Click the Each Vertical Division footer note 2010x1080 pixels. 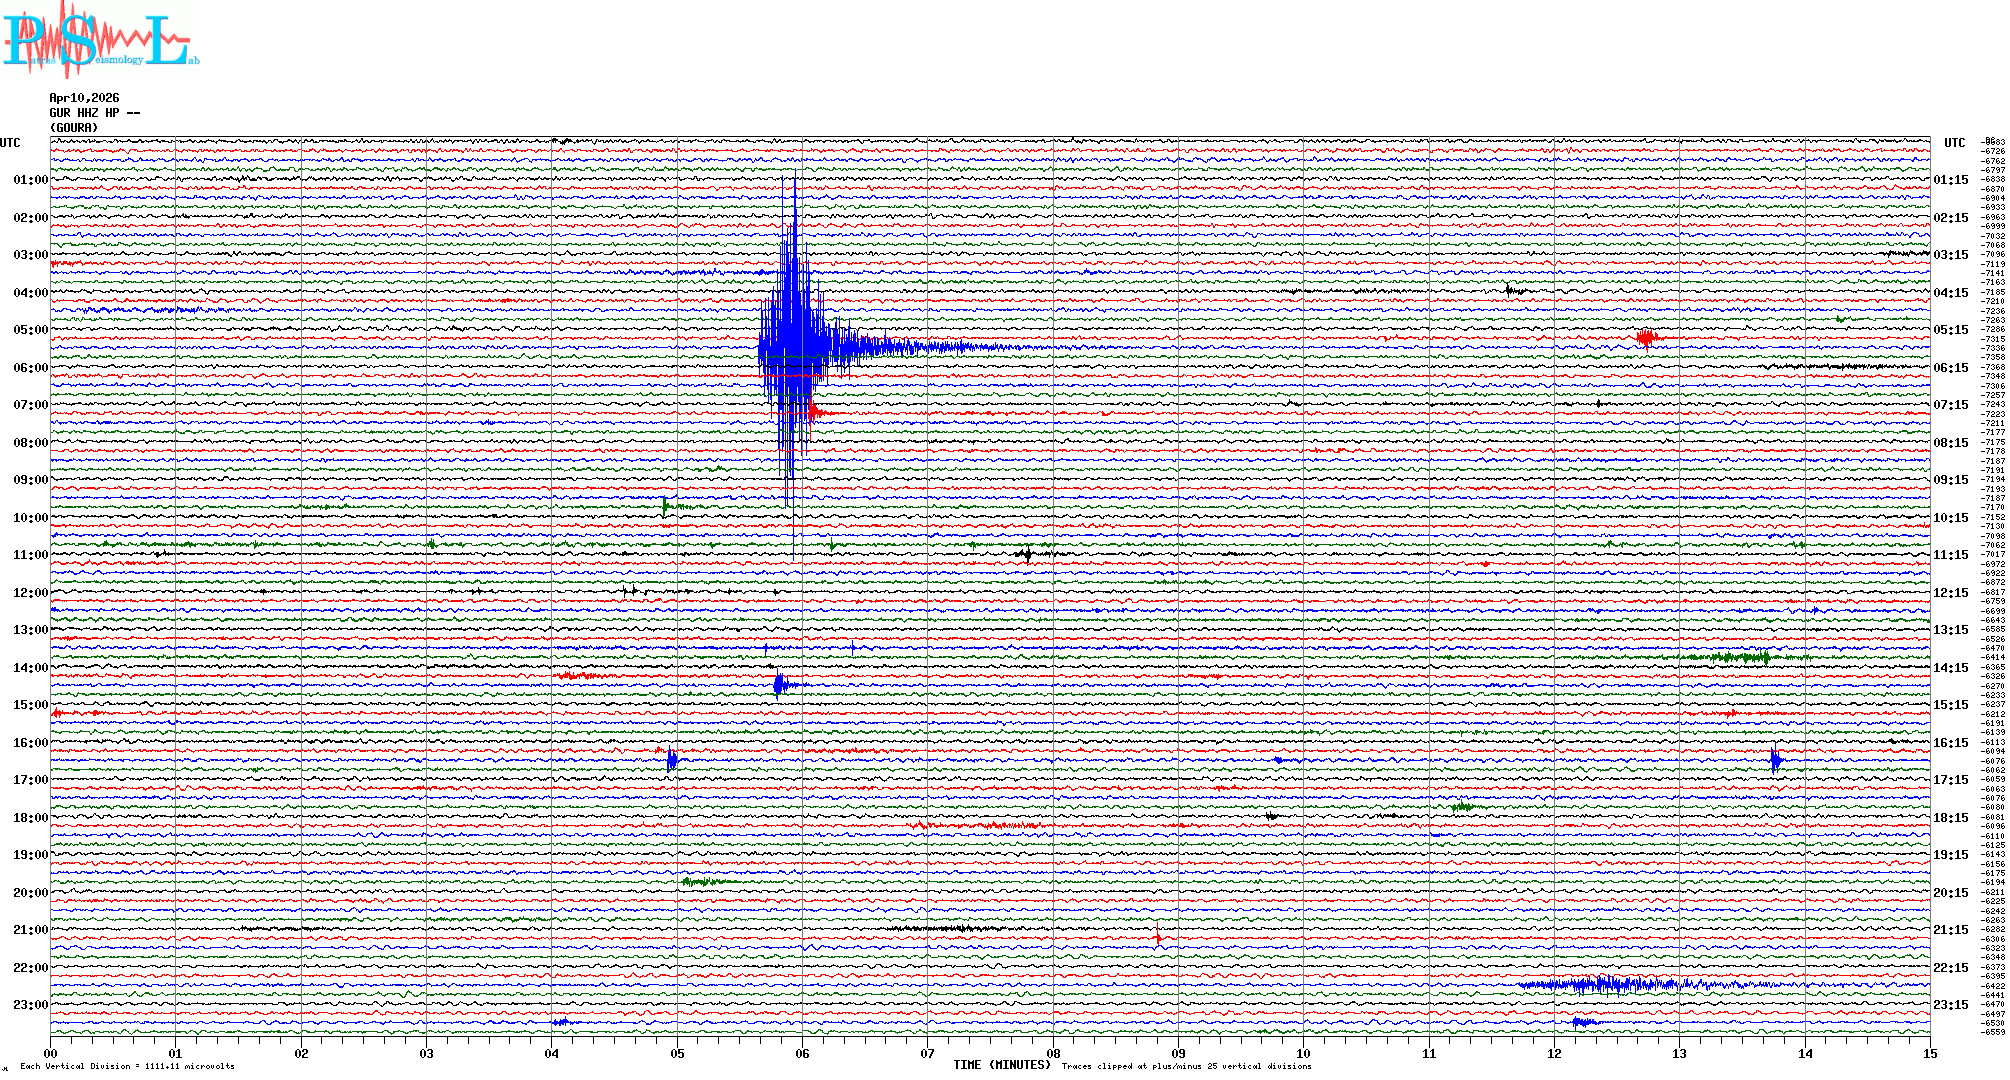click(x=127, y=1066)
